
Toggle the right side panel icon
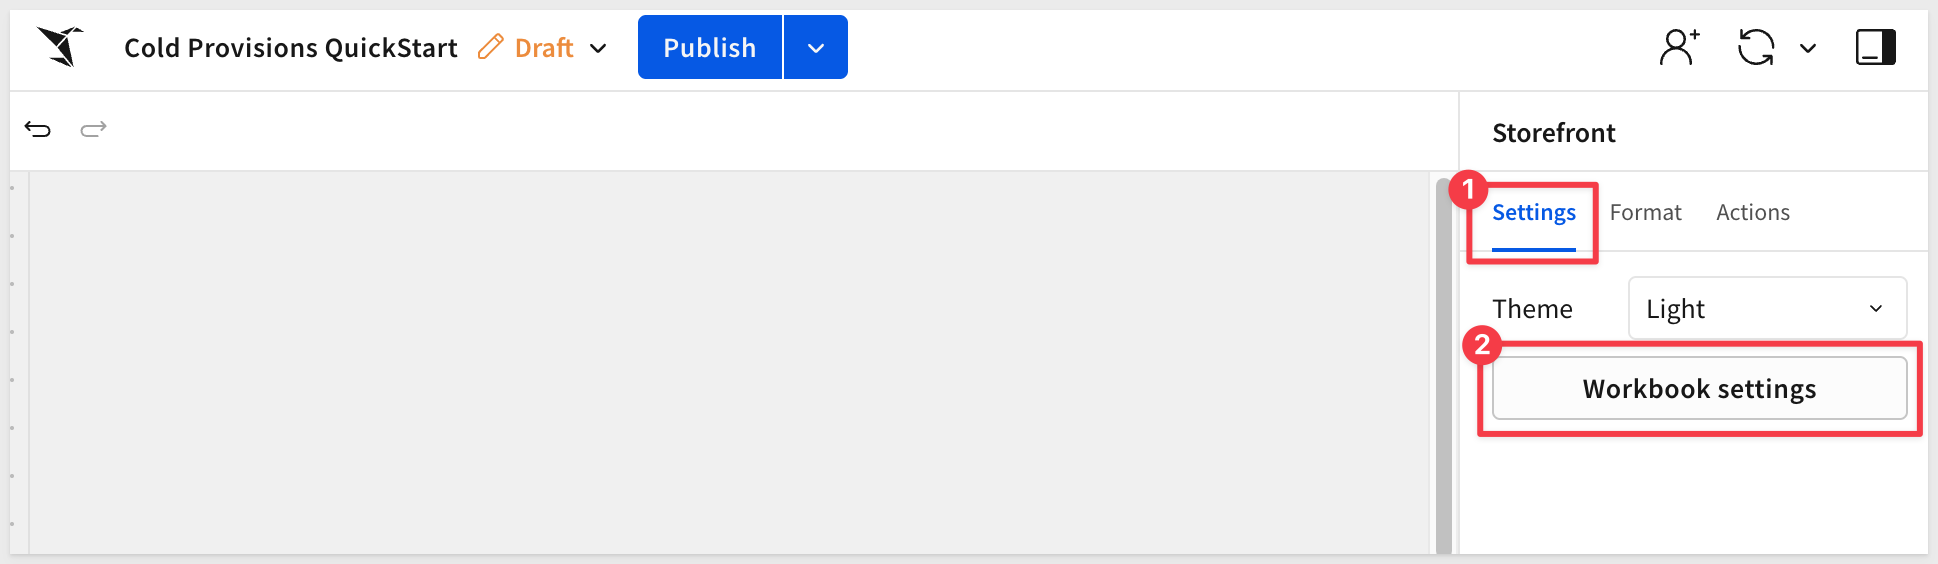click(x=1875, y=47)
